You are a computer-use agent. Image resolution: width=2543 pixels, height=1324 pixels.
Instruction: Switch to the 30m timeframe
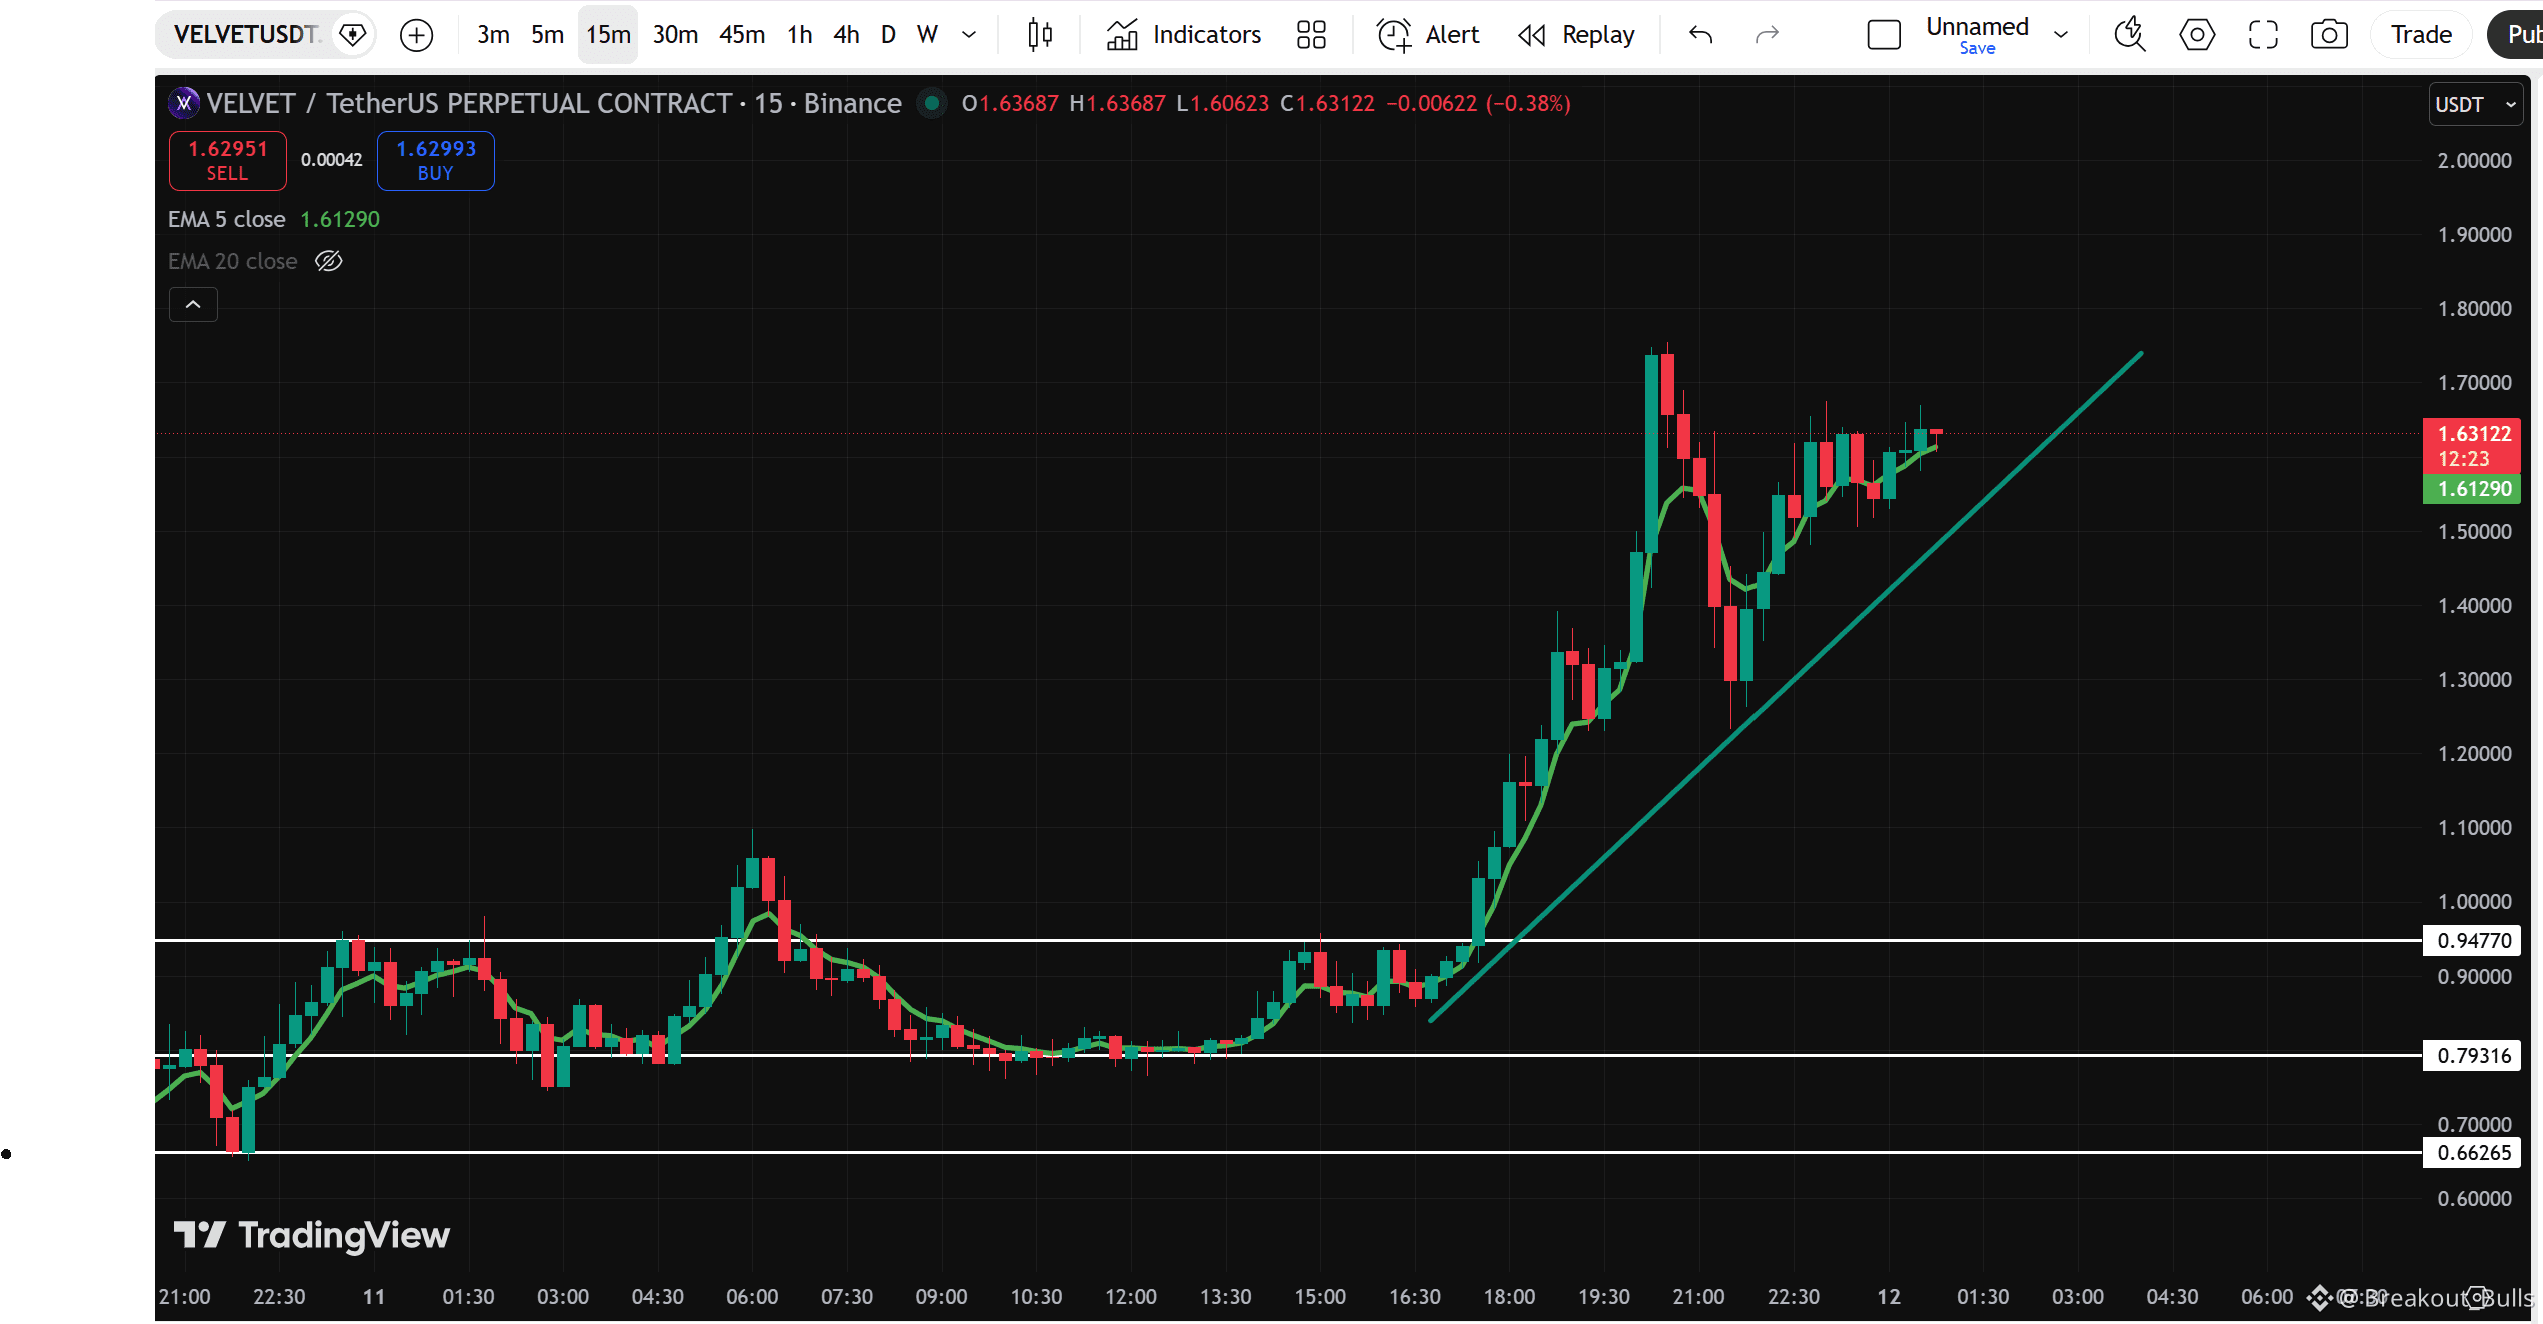click(675, 35)
